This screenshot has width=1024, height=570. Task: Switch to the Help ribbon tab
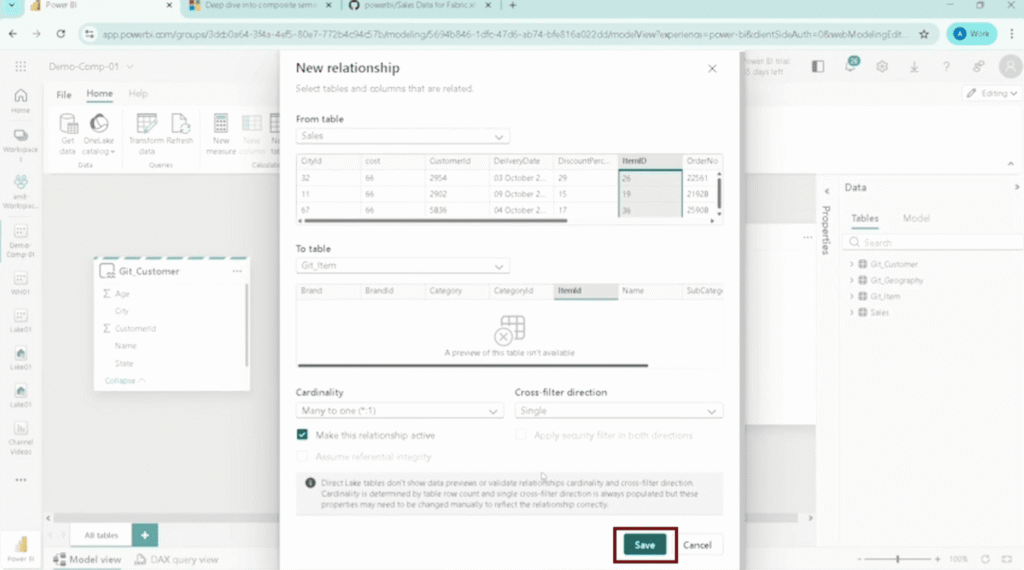[138, 94]
